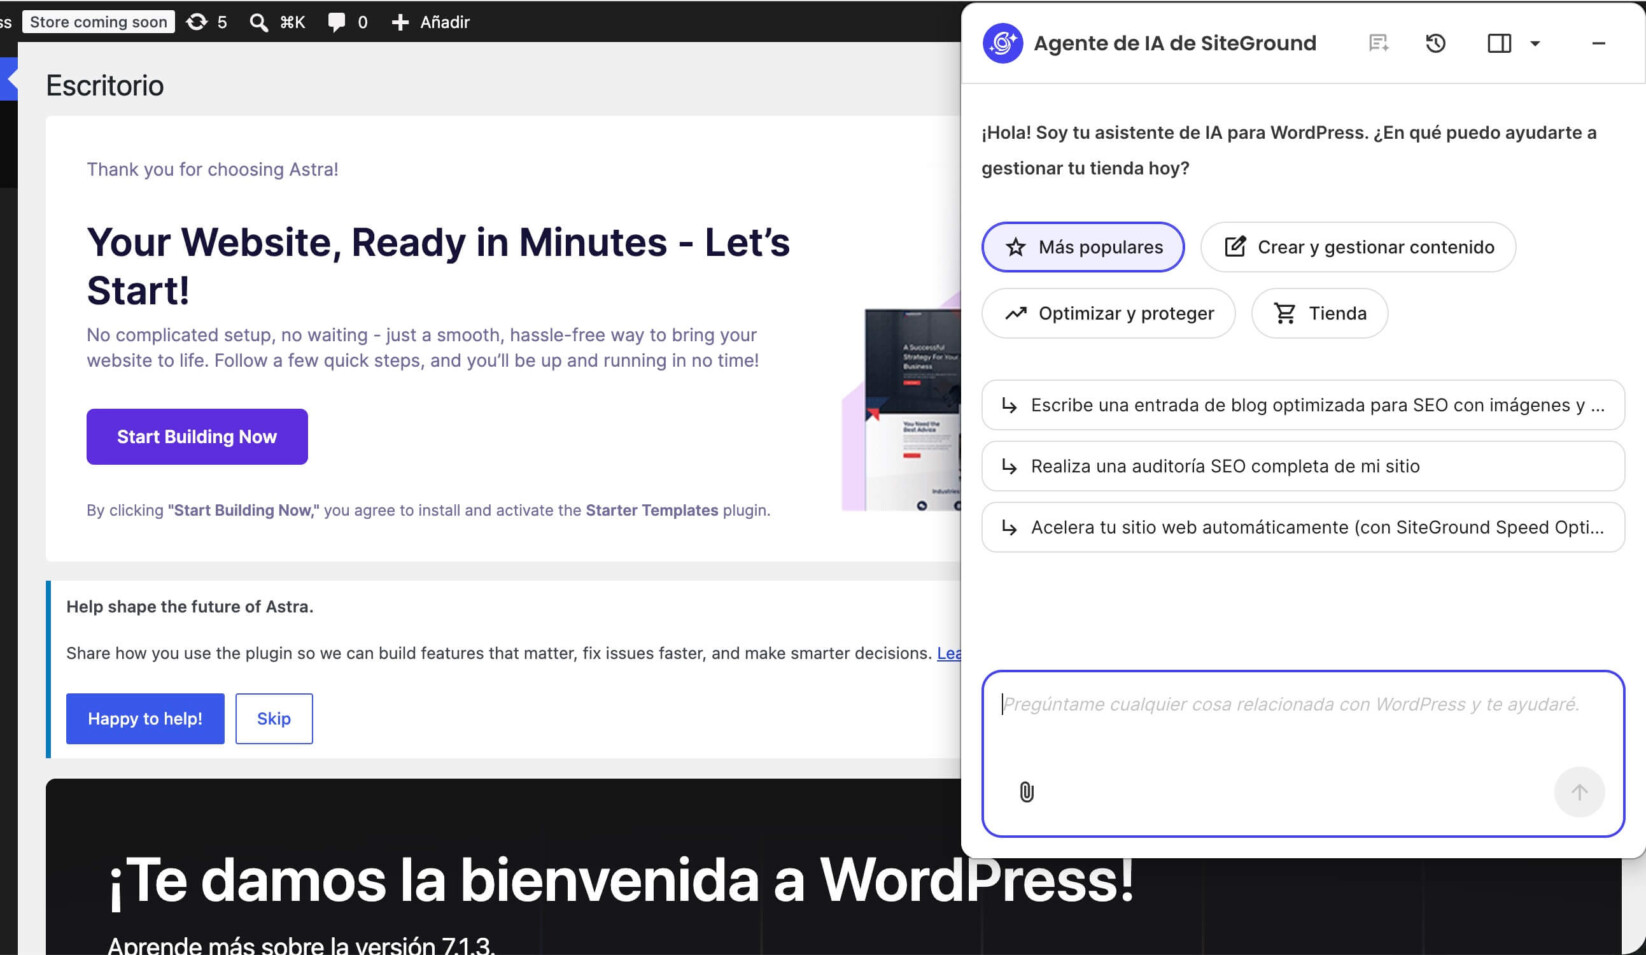Click the Happy to help! button
Viewport: 1646px width, 955px height.
(x=145, y=719)
